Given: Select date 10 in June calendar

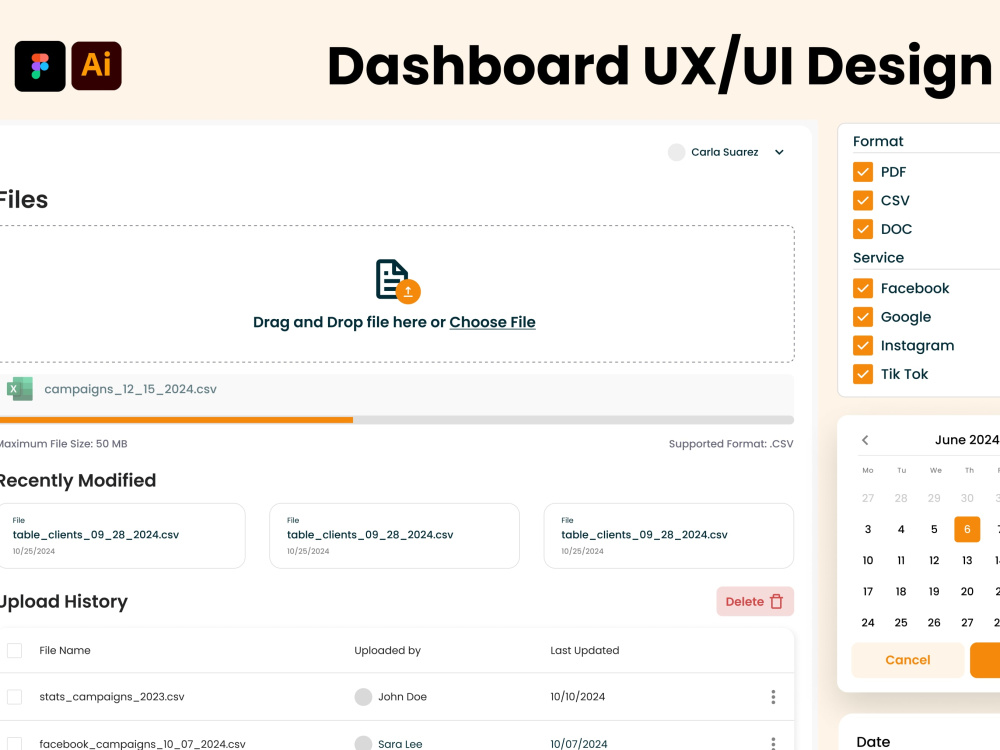Looking at the screenshot, I should coord(867,561).
